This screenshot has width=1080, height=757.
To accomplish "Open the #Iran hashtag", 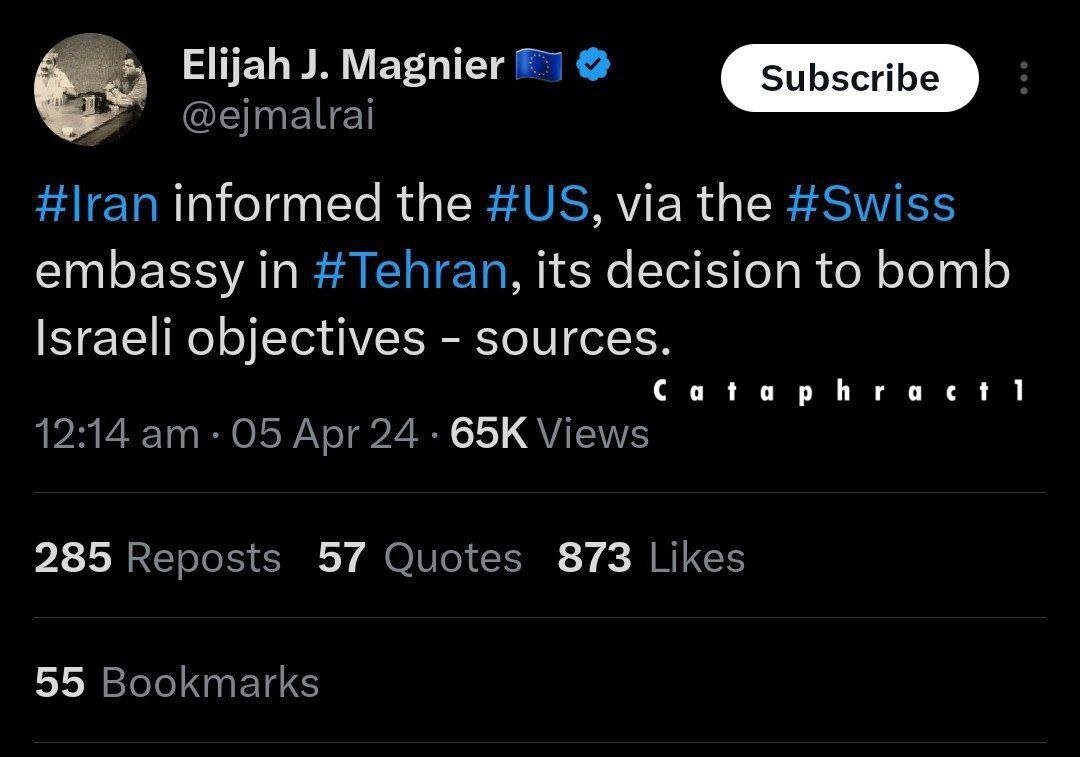I will (97, 204).
